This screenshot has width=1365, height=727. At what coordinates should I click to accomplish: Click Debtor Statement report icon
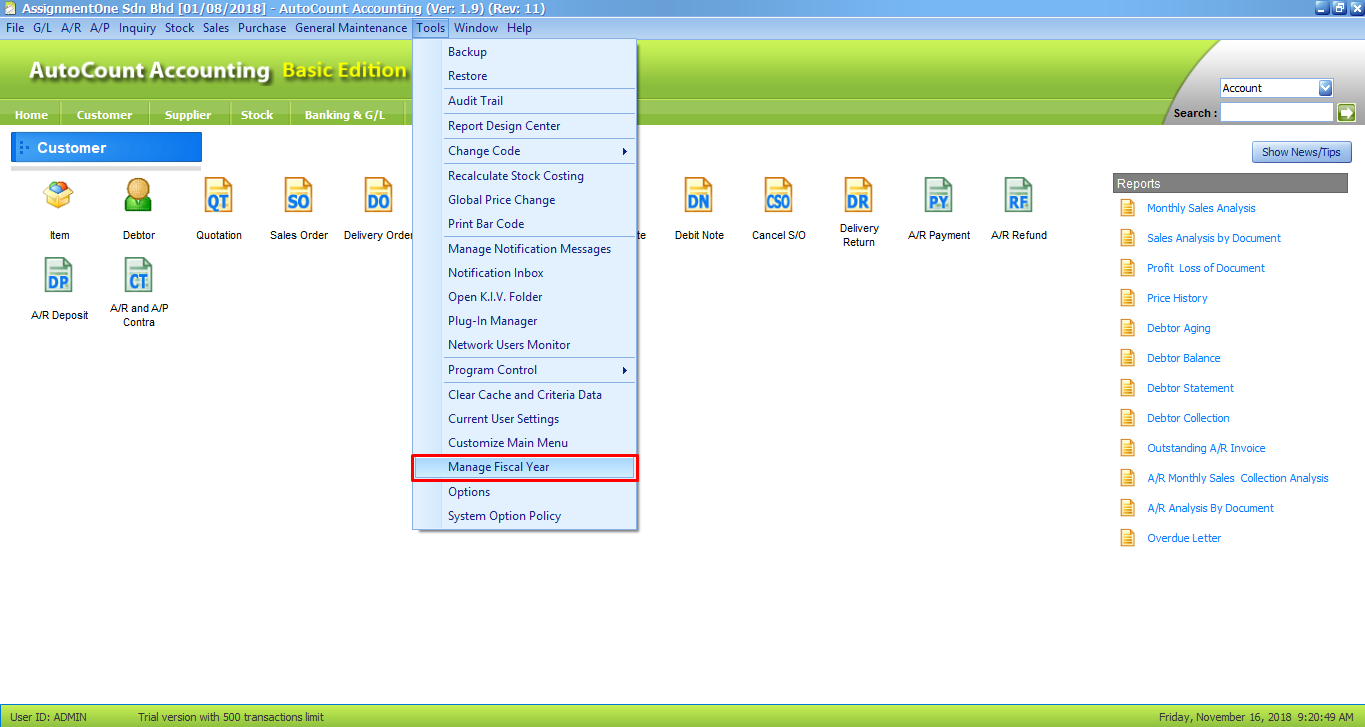(x=1127, y=388)
